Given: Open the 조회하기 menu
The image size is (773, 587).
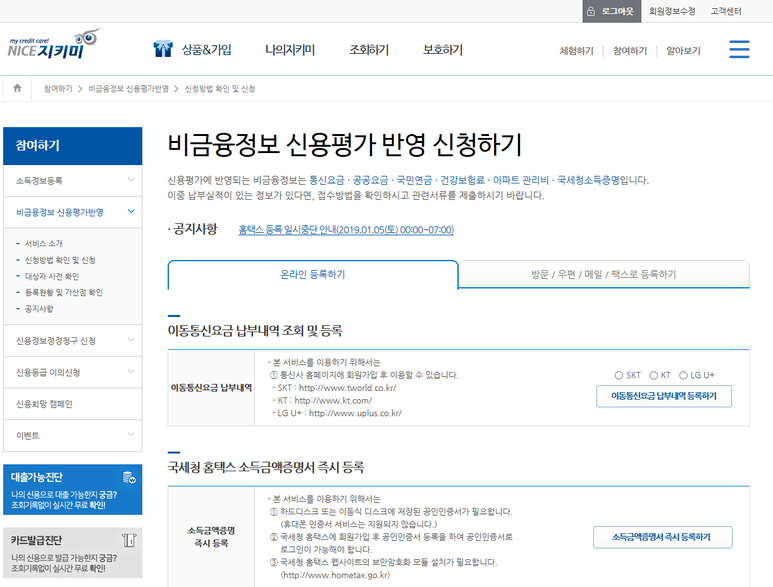Looking at the screenshot, I should [369, 50].
